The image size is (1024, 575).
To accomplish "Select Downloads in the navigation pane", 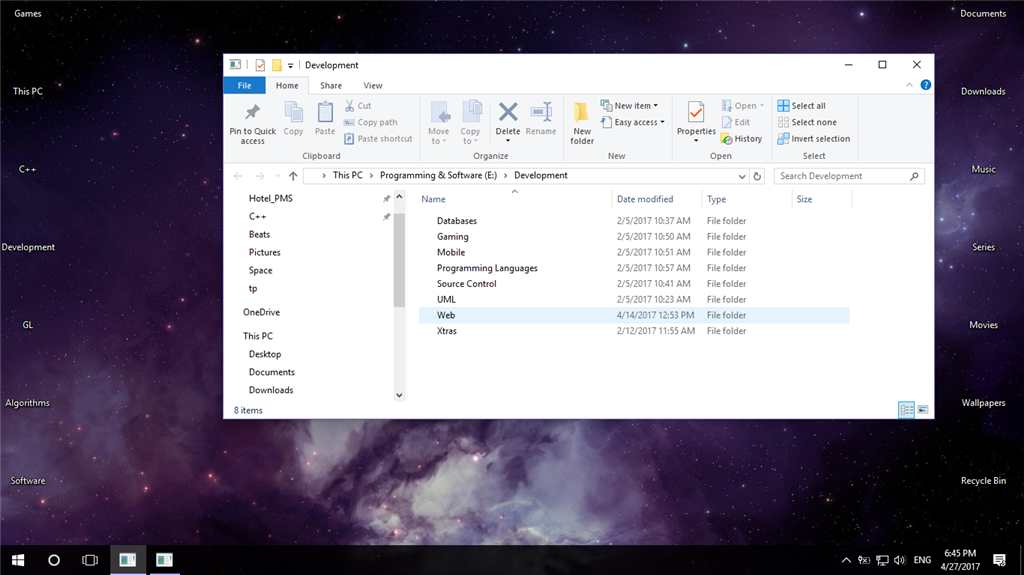I will pos(271,390).
